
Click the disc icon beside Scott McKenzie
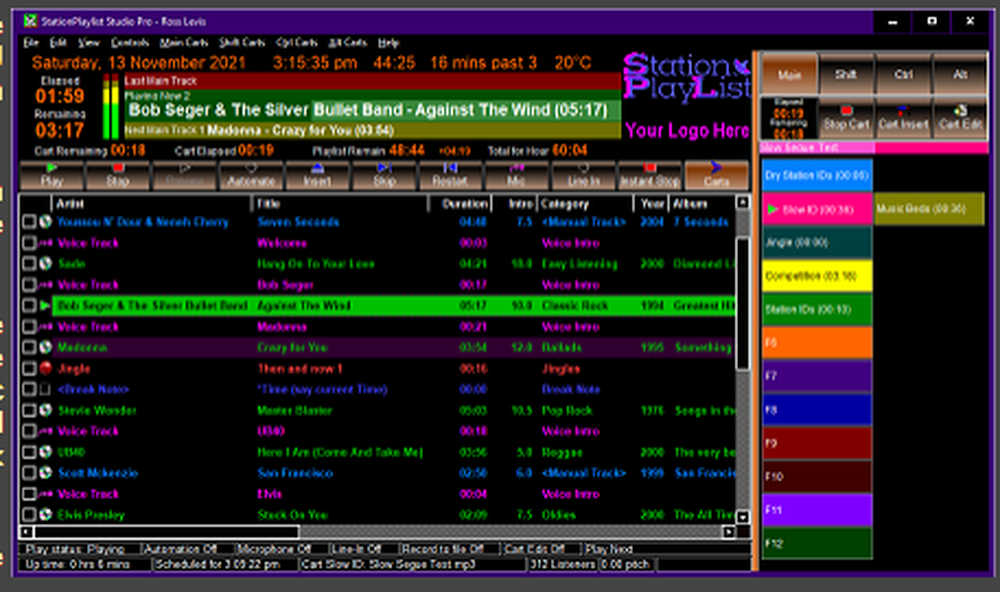click(45, 473)
